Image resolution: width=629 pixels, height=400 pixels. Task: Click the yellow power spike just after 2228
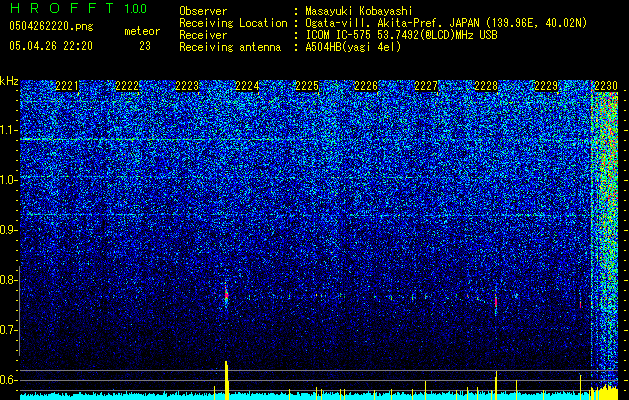(x=496, y=385)
